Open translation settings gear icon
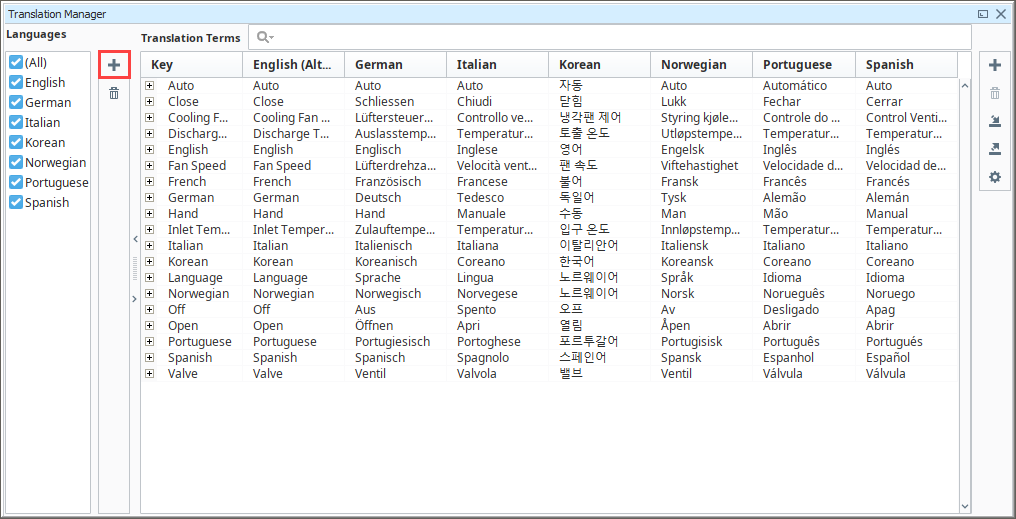The image size is (1016, 519). [x=995, y=177]
